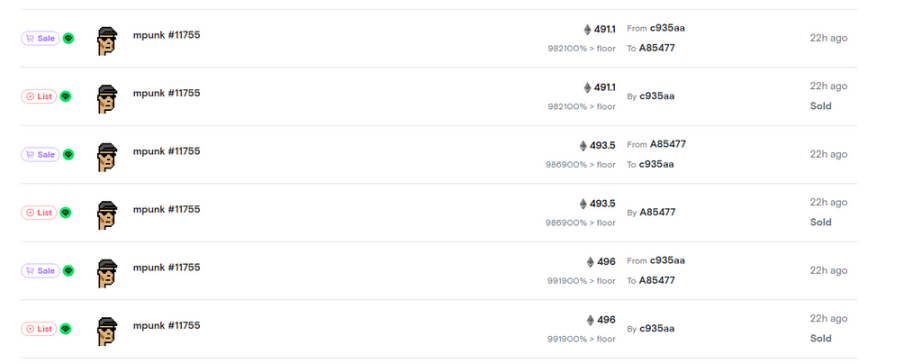Image resolution: width=922 pixels, height=364 pixels.
Task: Open the mpunk thumbnail in the 491.1 sale row
Action: click(107, 41)
